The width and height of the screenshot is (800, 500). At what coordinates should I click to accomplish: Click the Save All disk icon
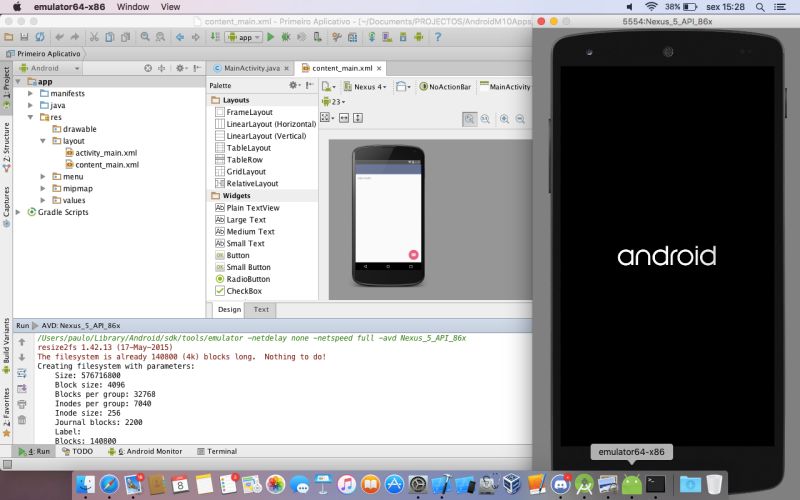point(24,37)
